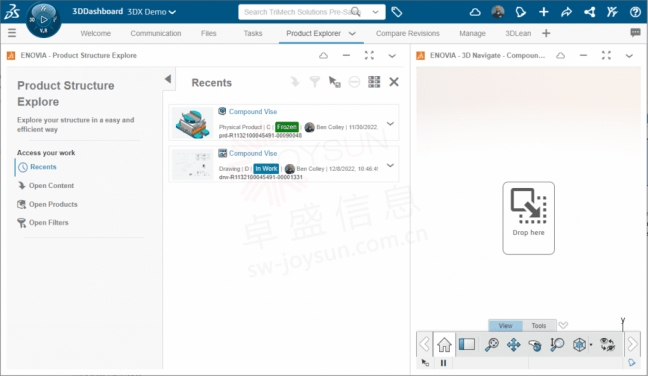
Task: Expand the Frozen Compound Vise entry chevron
Action: click(390, 124)
